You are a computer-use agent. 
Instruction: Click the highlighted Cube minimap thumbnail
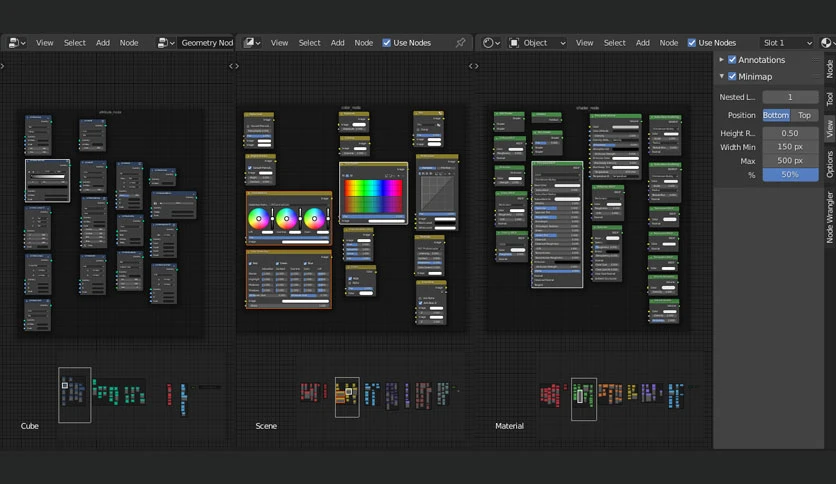tap(75, 394)
